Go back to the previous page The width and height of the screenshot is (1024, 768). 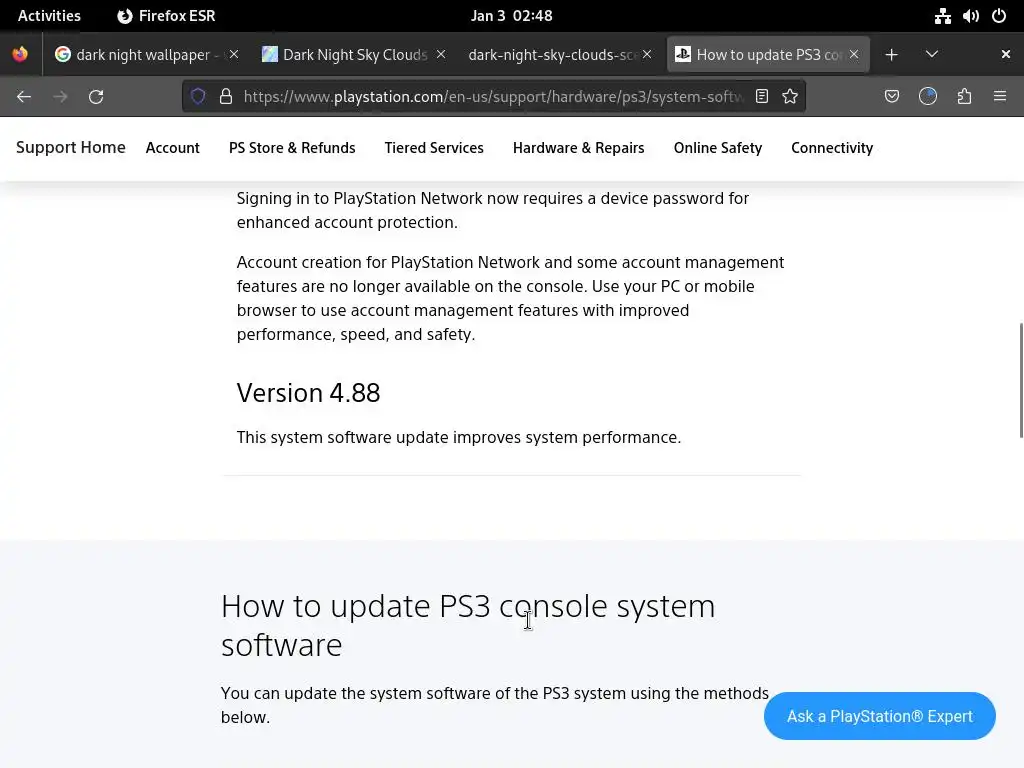[24, 96]
